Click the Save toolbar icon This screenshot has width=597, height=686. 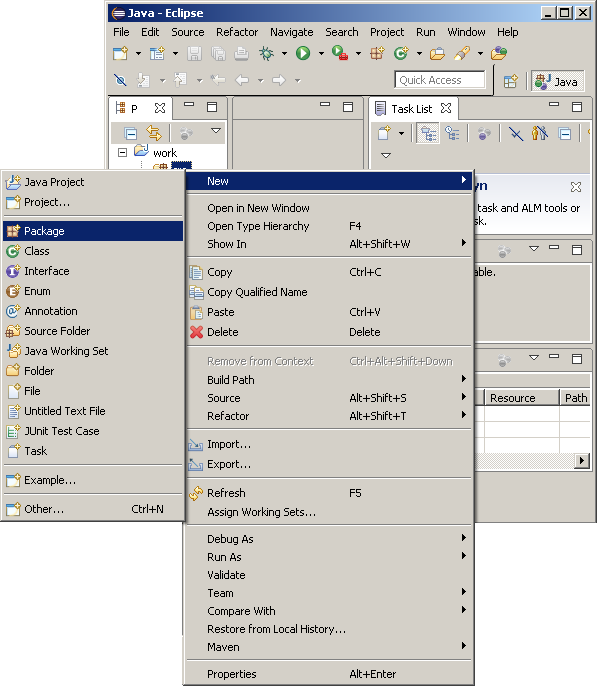pyautogui.click(x=194, y=53)
